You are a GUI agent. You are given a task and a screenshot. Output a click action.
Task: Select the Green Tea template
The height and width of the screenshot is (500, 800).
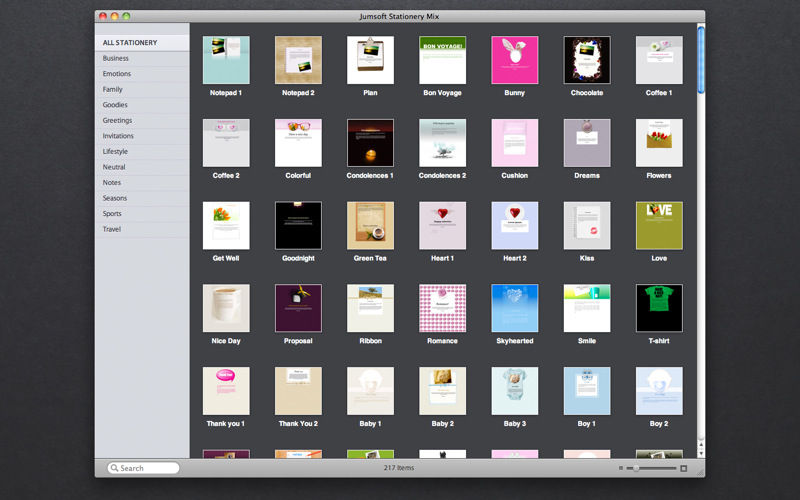pos(370,226)
